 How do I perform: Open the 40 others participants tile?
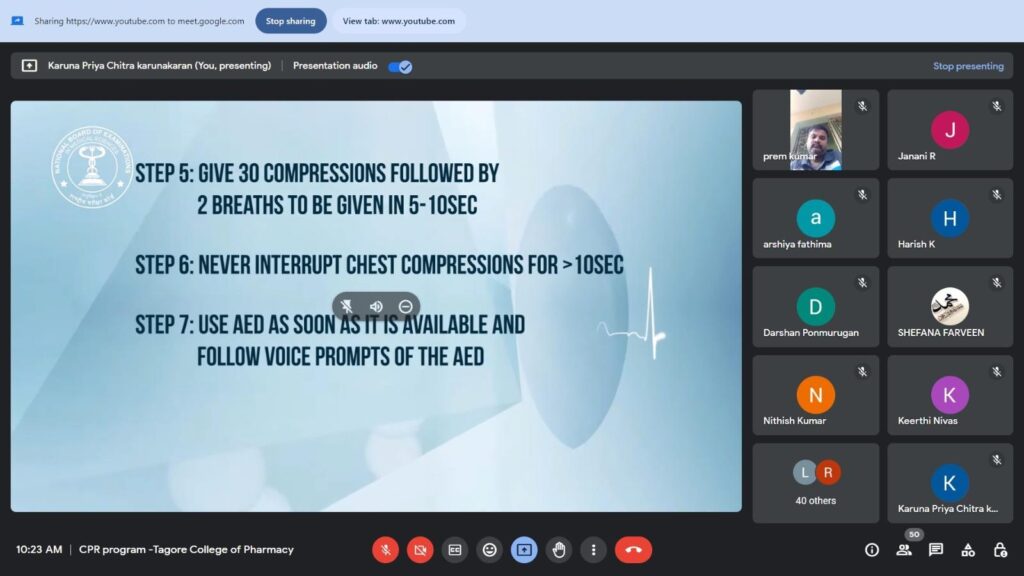point(816,483)
